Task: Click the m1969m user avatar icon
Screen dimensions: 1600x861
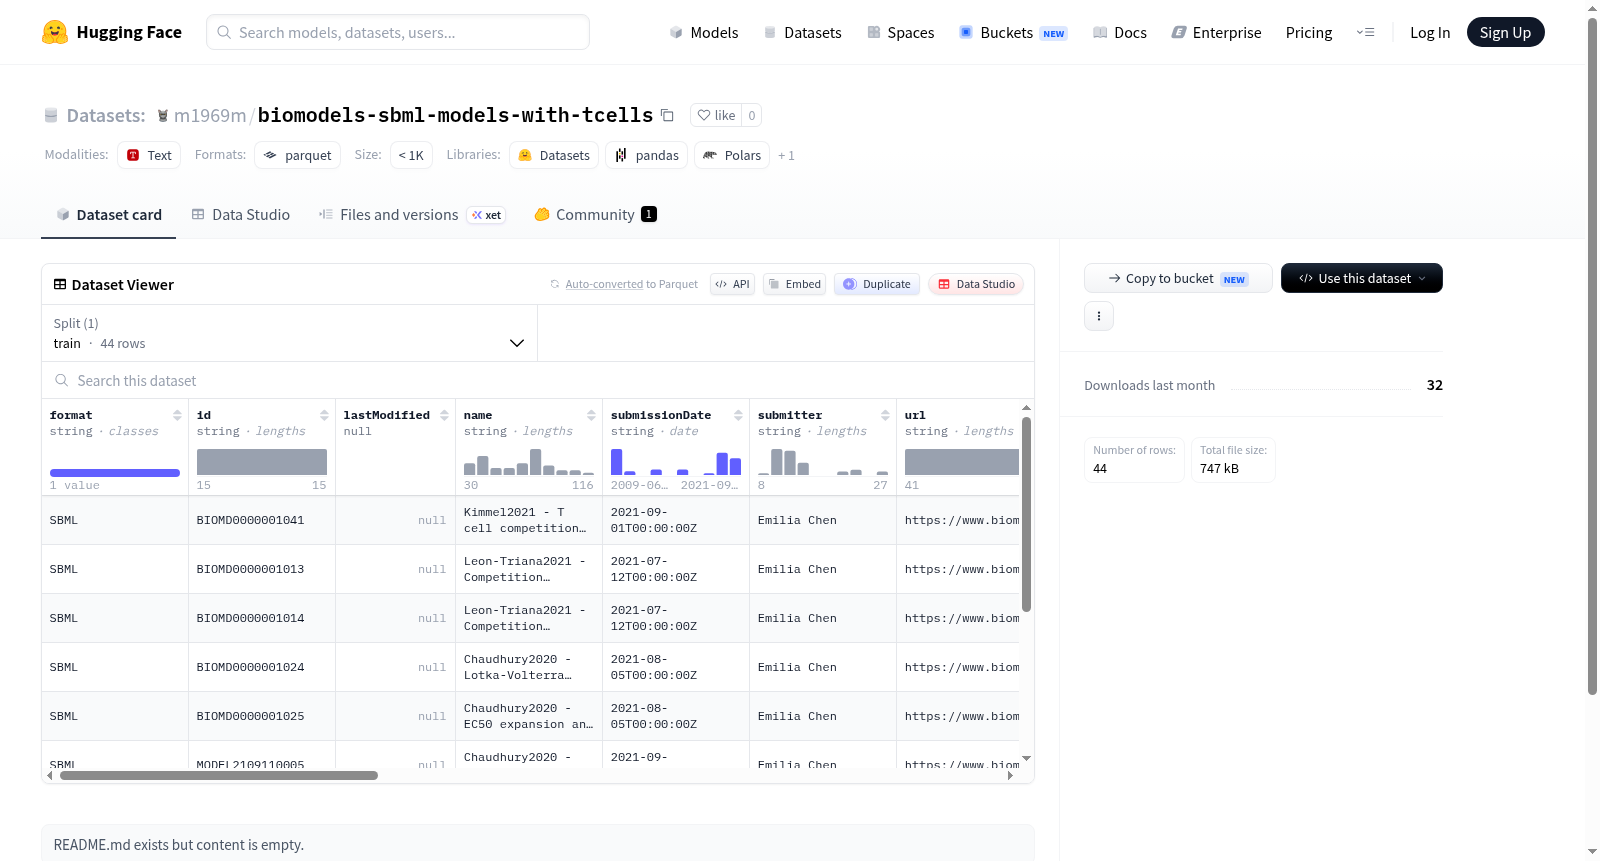Action: [x=163, y=116]
